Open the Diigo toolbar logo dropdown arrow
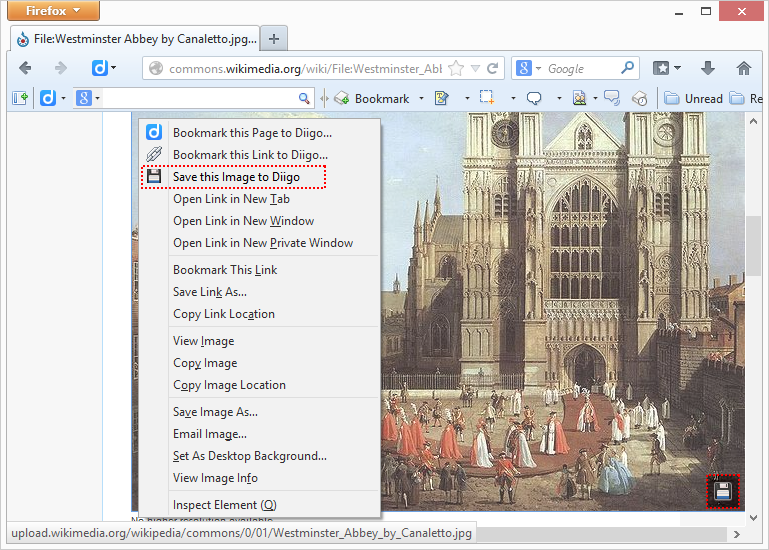The height and width of the screenshot is (550, 769). point(63,99)
